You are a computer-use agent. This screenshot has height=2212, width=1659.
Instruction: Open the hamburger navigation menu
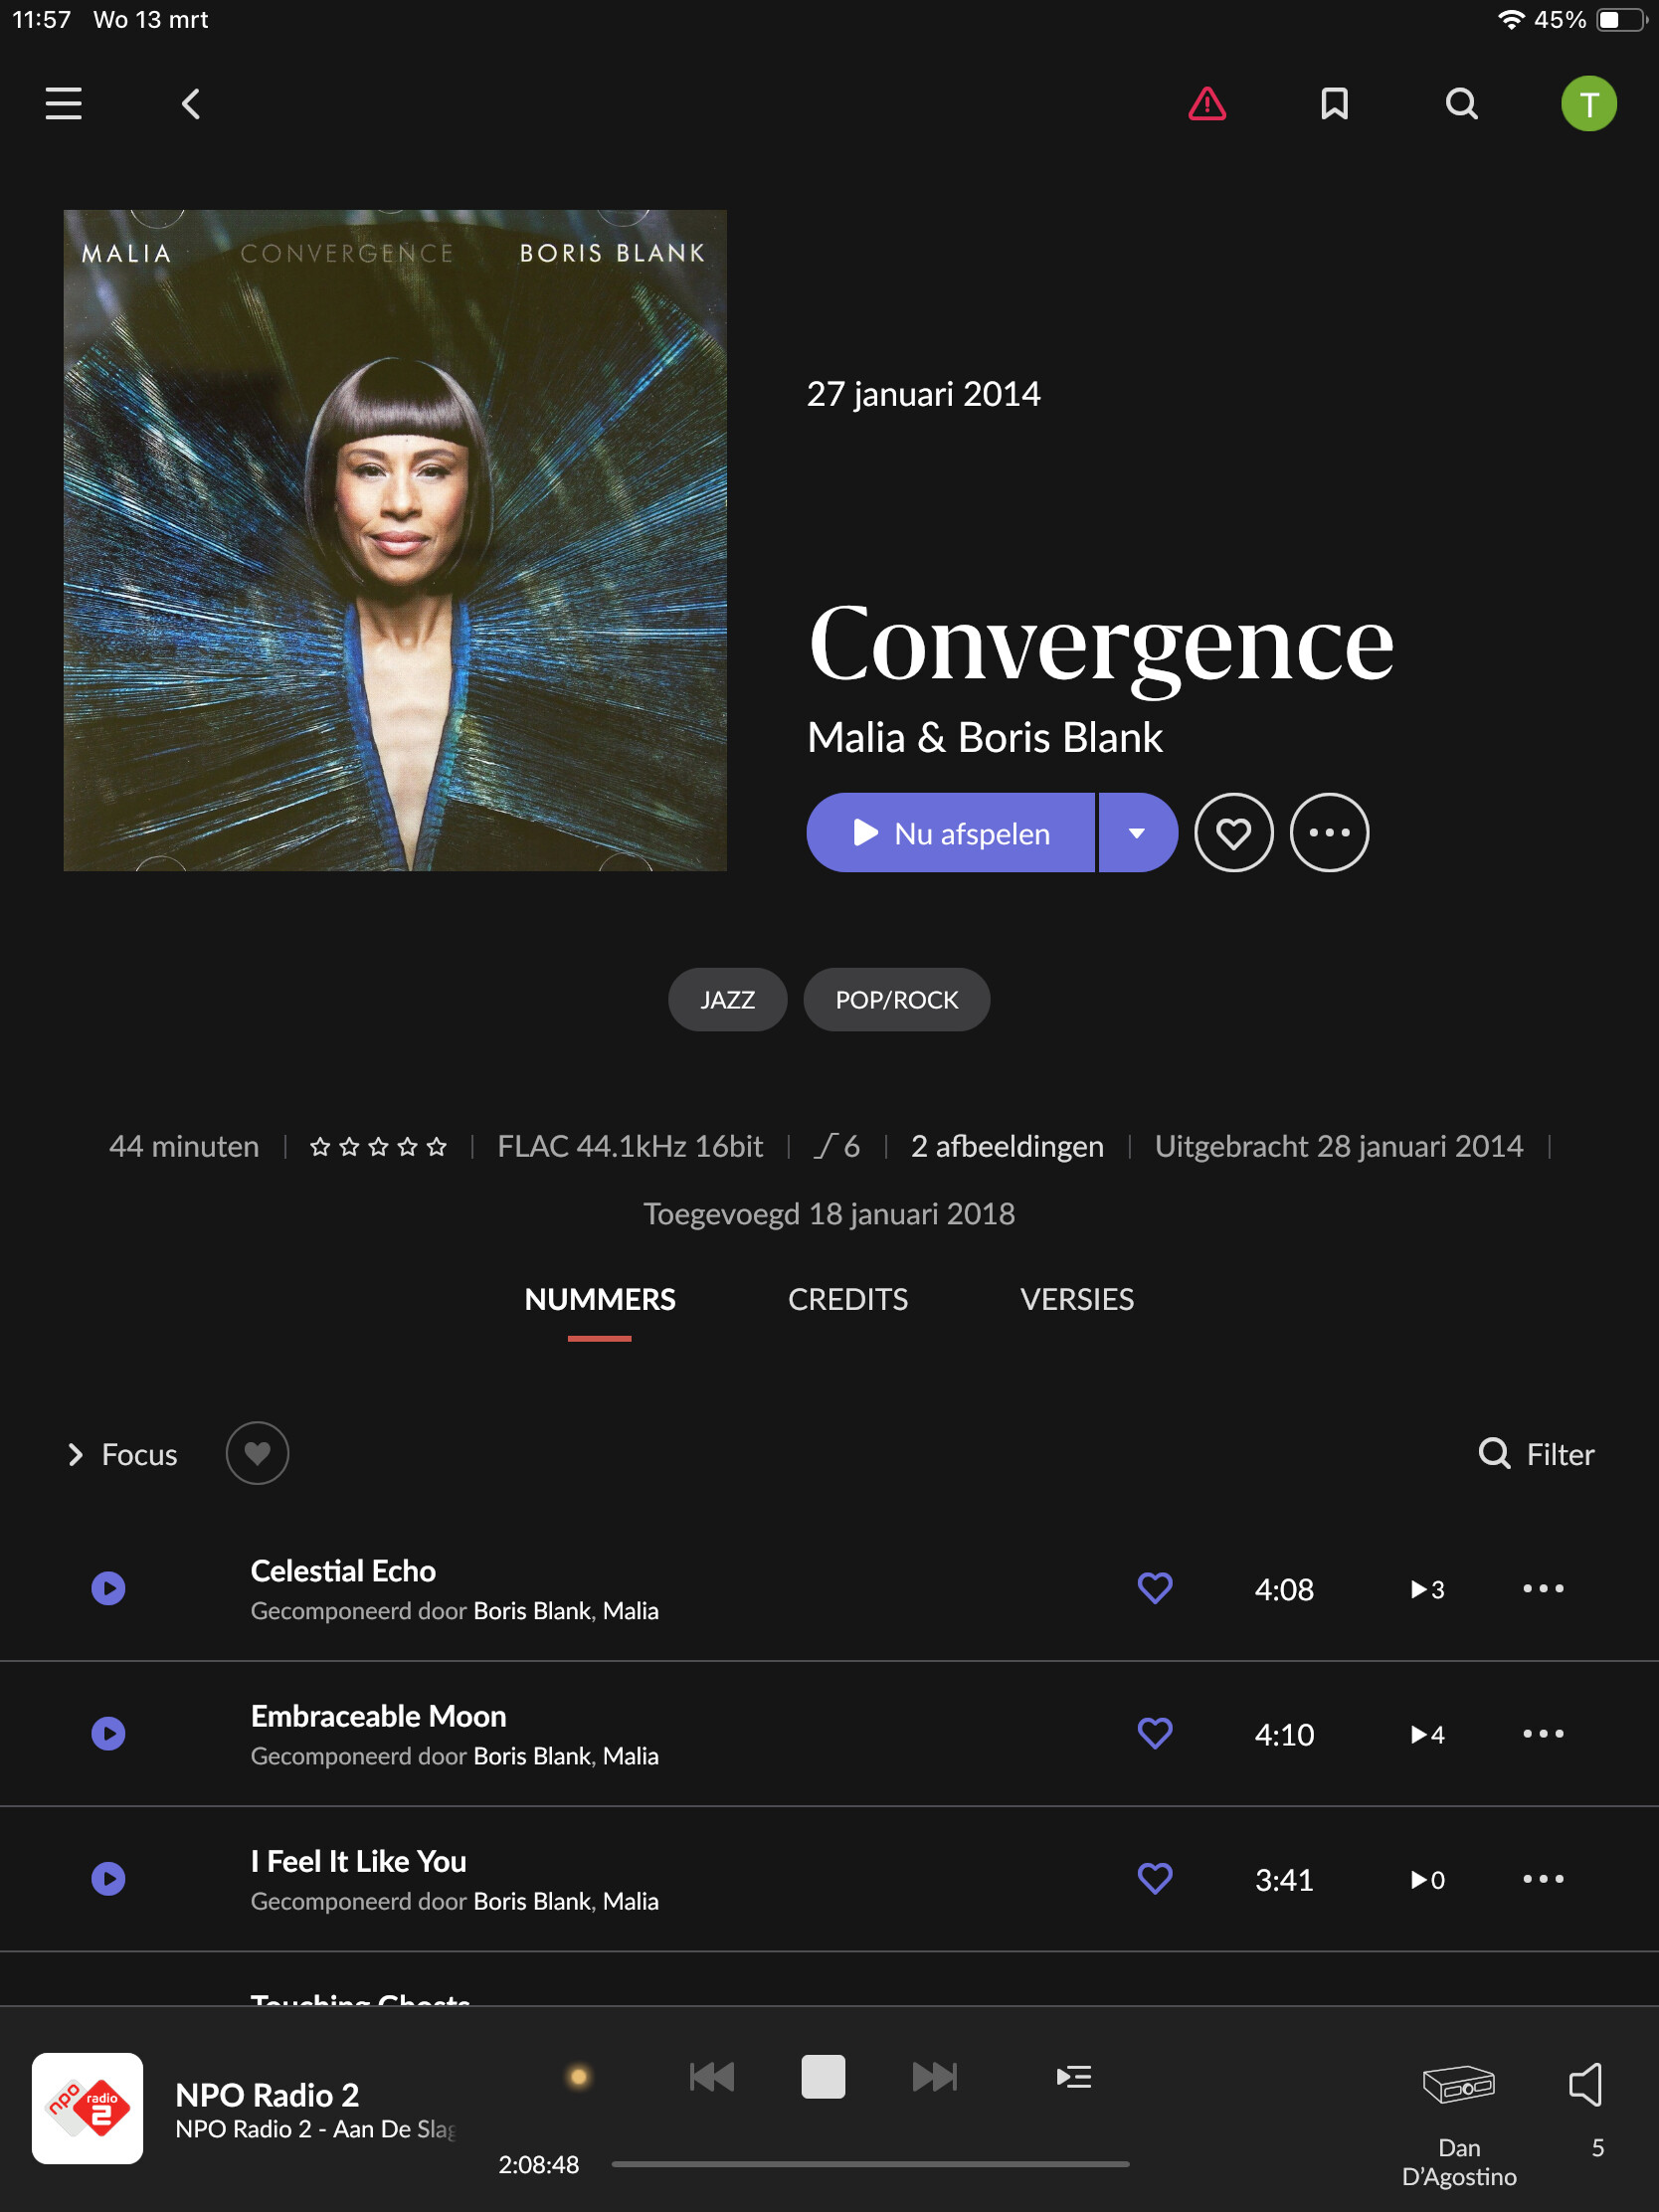click(63, 103)
